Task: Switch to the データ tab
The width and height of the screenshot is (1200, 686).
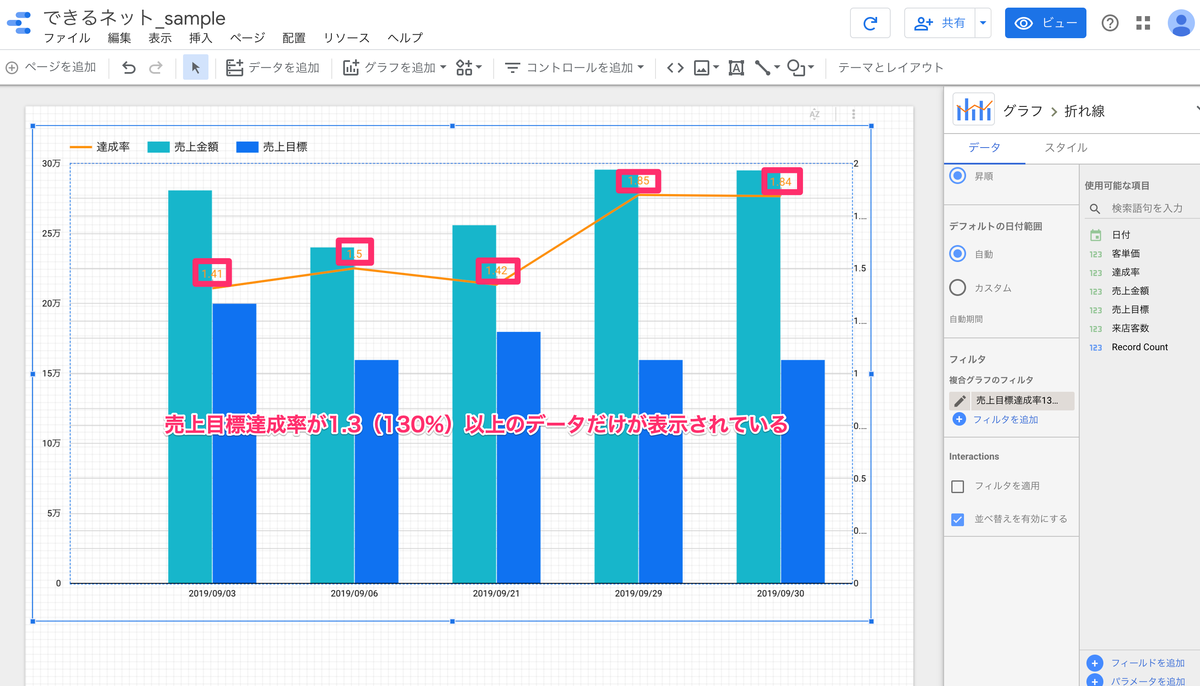Action: 984,147
